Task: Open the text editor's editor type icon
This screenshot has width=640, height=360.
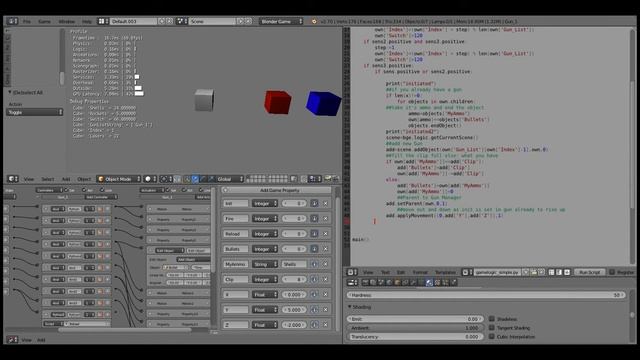Action: [x=352, y=272]
